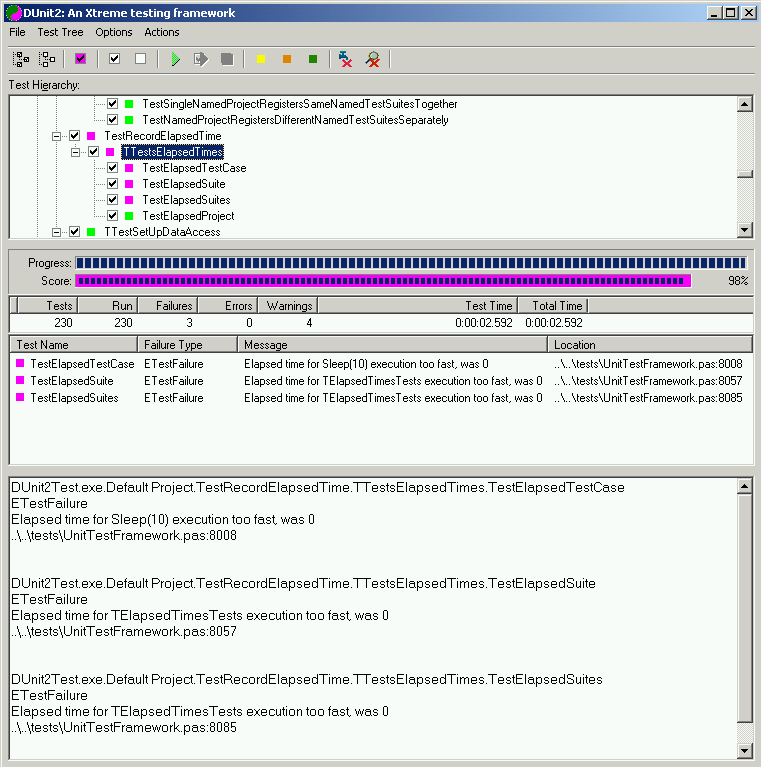Click the select all tests checkmark icon
Screen dimensions: 761x767
tap(114, 59)
